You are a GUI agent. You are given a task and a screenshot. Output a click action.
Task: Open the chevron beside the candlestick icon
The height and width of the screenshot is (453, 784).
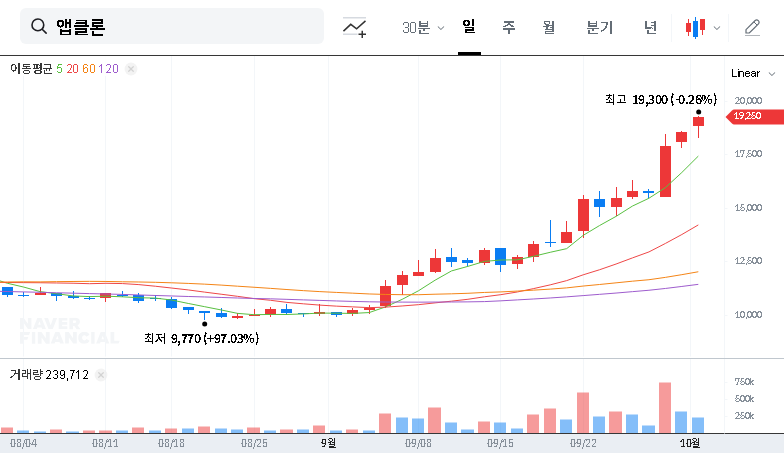point(716,28)
